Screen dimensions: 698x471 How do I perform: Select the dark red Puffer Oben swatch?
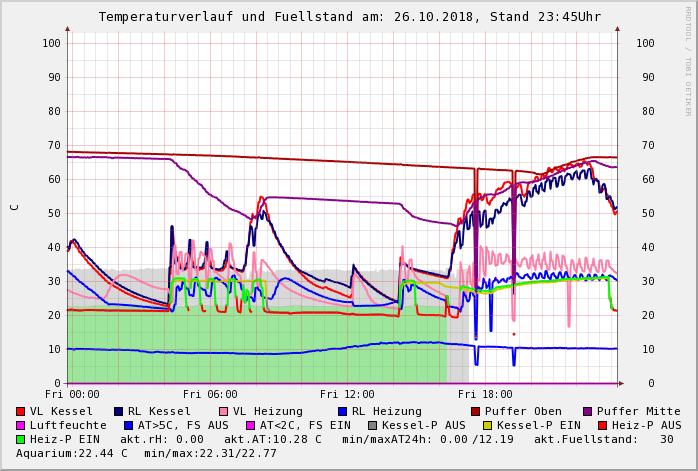[476, 411]
